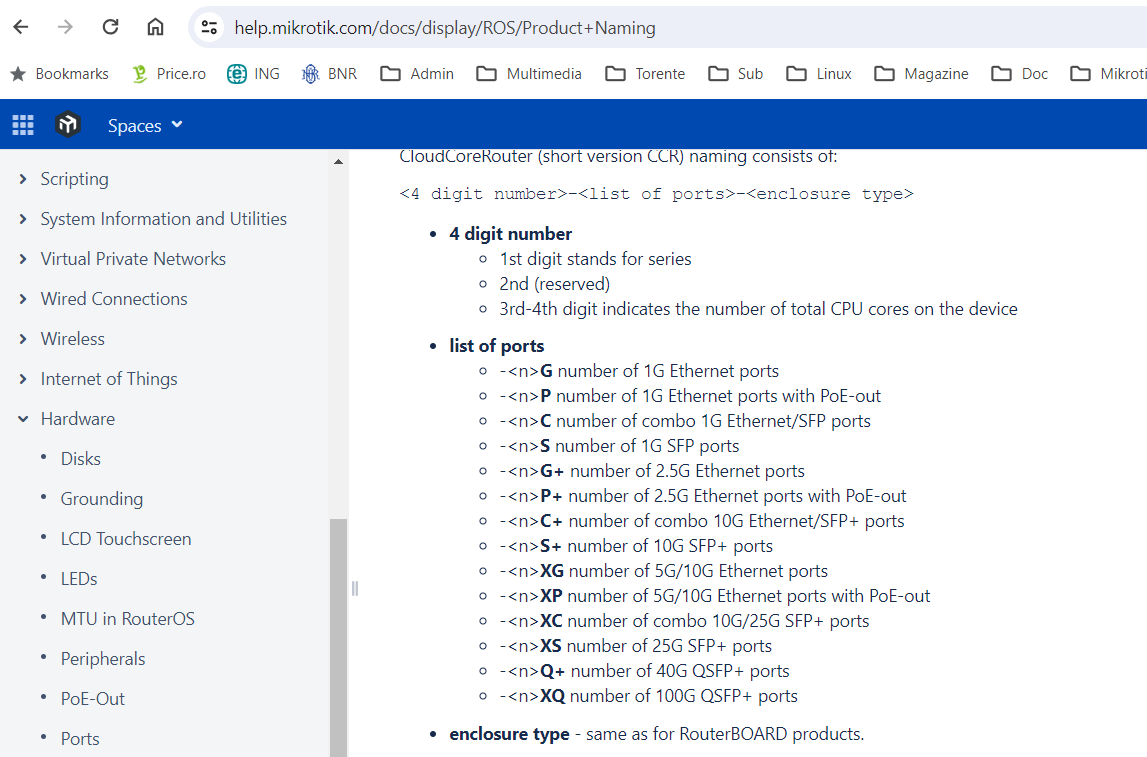The width and height of the screenshot is (1147, 757).
Task: Open the Price.ro bookmark
Action: tap(168, 73)
